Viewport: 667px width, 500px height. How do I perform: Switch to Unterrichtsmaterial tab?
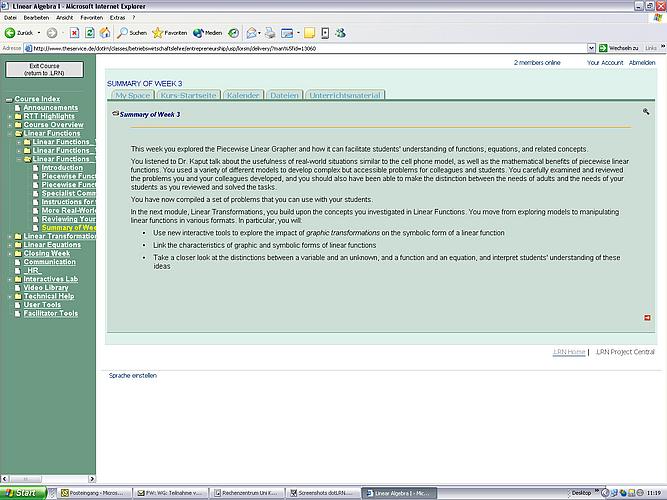tap(345, 95)
